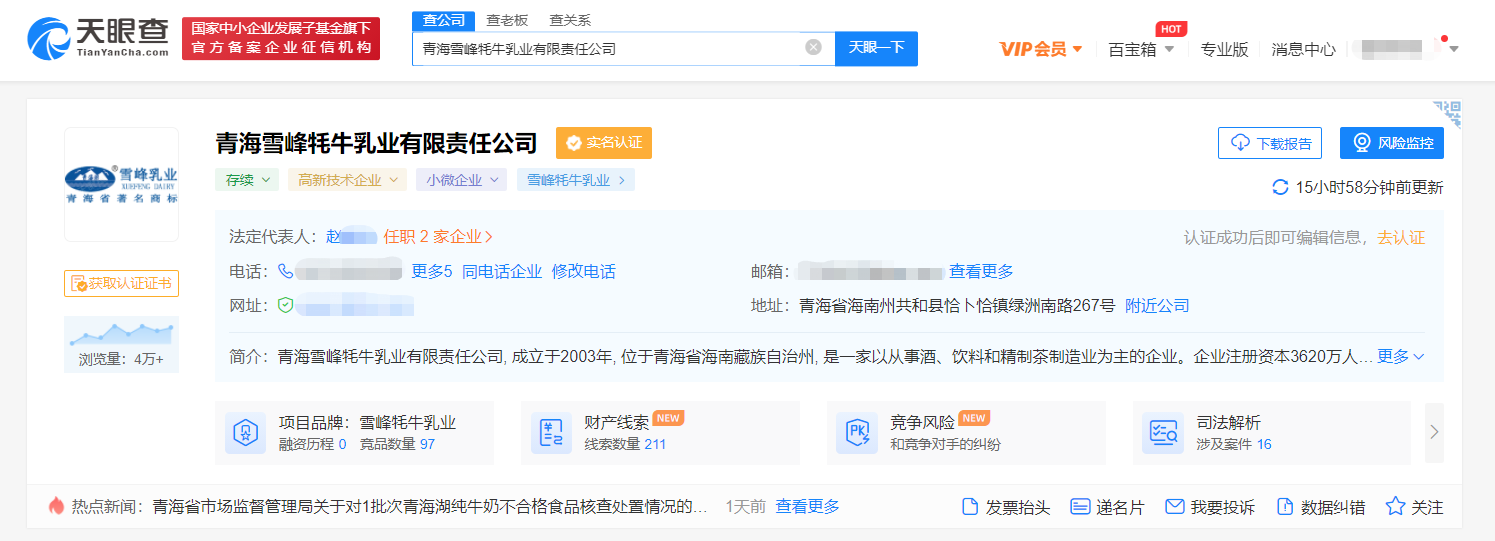The image size is (1495, 541).
Task: Clear the search box with the X icon
Action: [x=814, y=47]
